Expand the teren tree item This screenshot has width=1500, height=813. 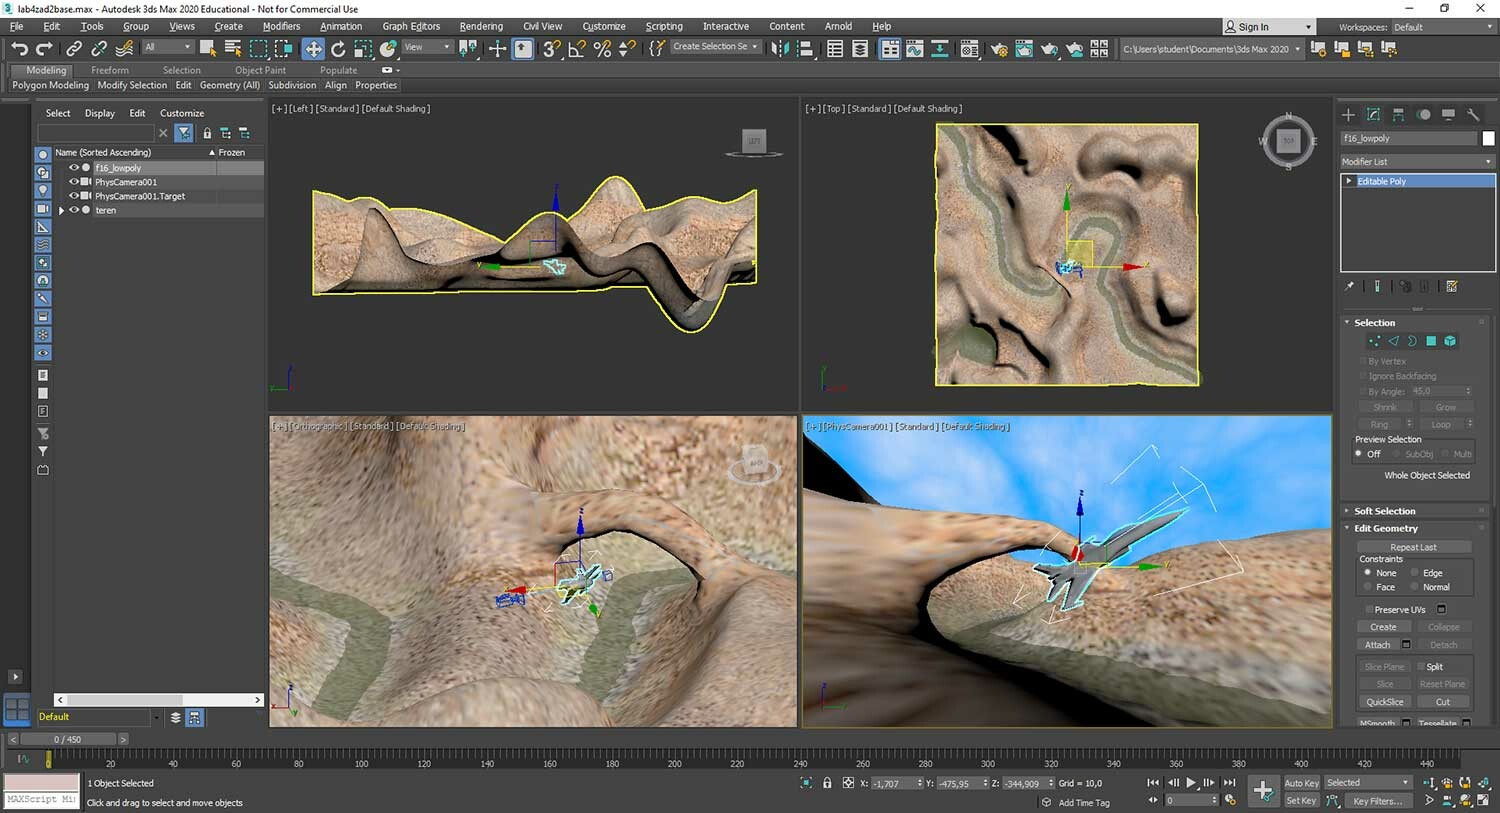62,210
